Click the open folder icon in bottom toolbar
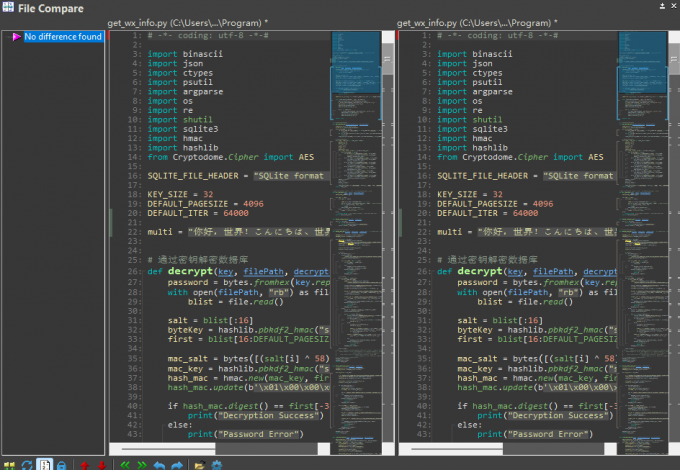Screen dimensions: 680x470 coord(199,465)
